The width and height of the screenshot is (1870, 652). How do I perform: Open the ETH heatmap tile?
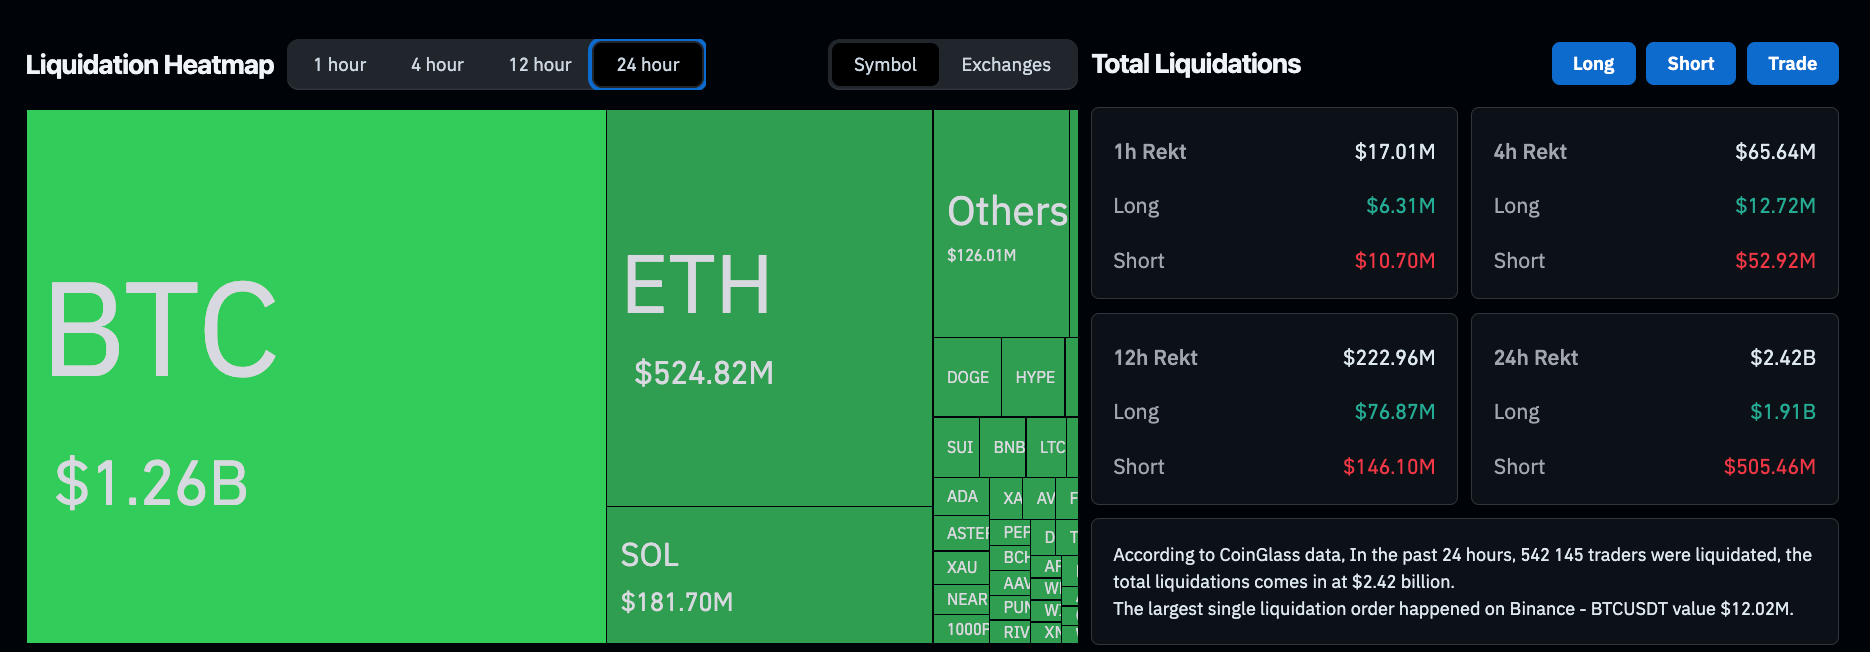coord(769,308)
